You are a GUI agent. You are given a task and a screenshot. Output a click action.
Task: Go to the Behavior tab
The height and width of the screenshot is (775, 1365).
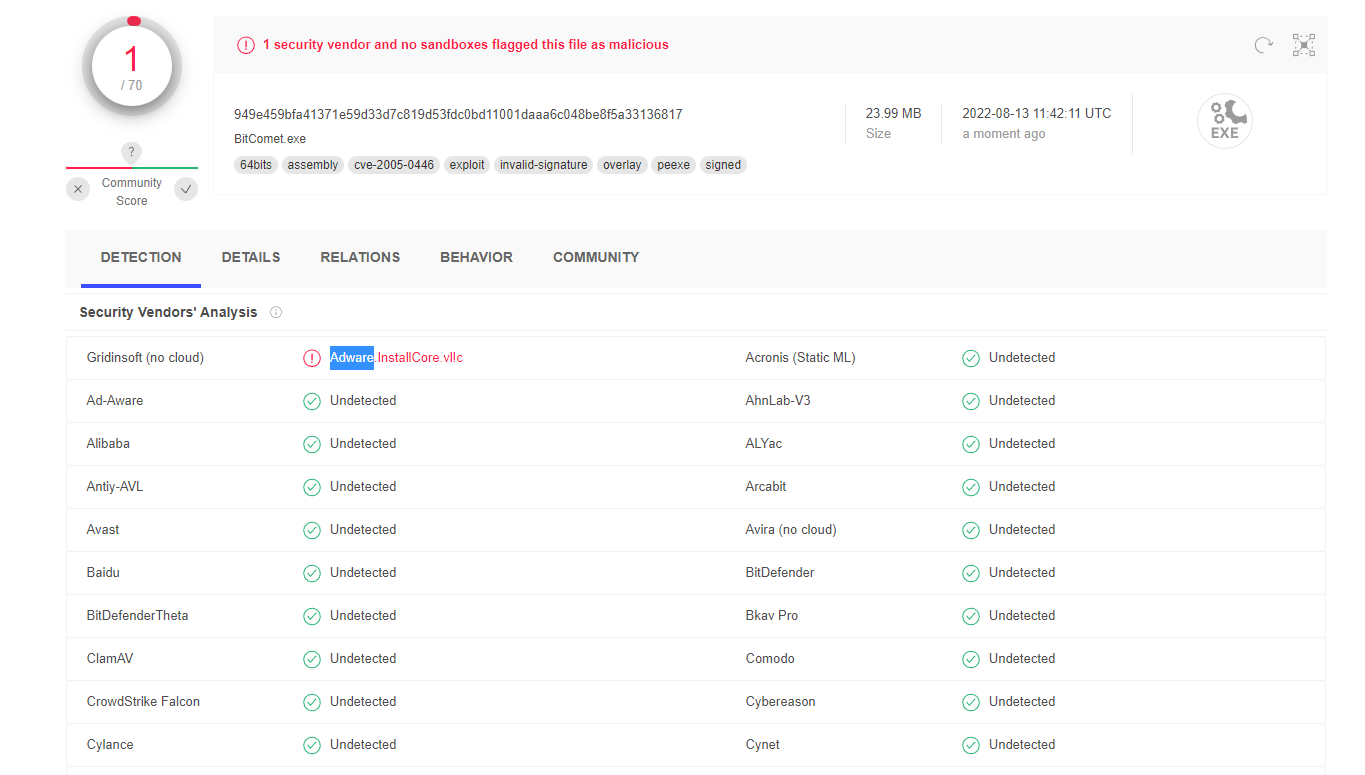[x=476, y=257]
